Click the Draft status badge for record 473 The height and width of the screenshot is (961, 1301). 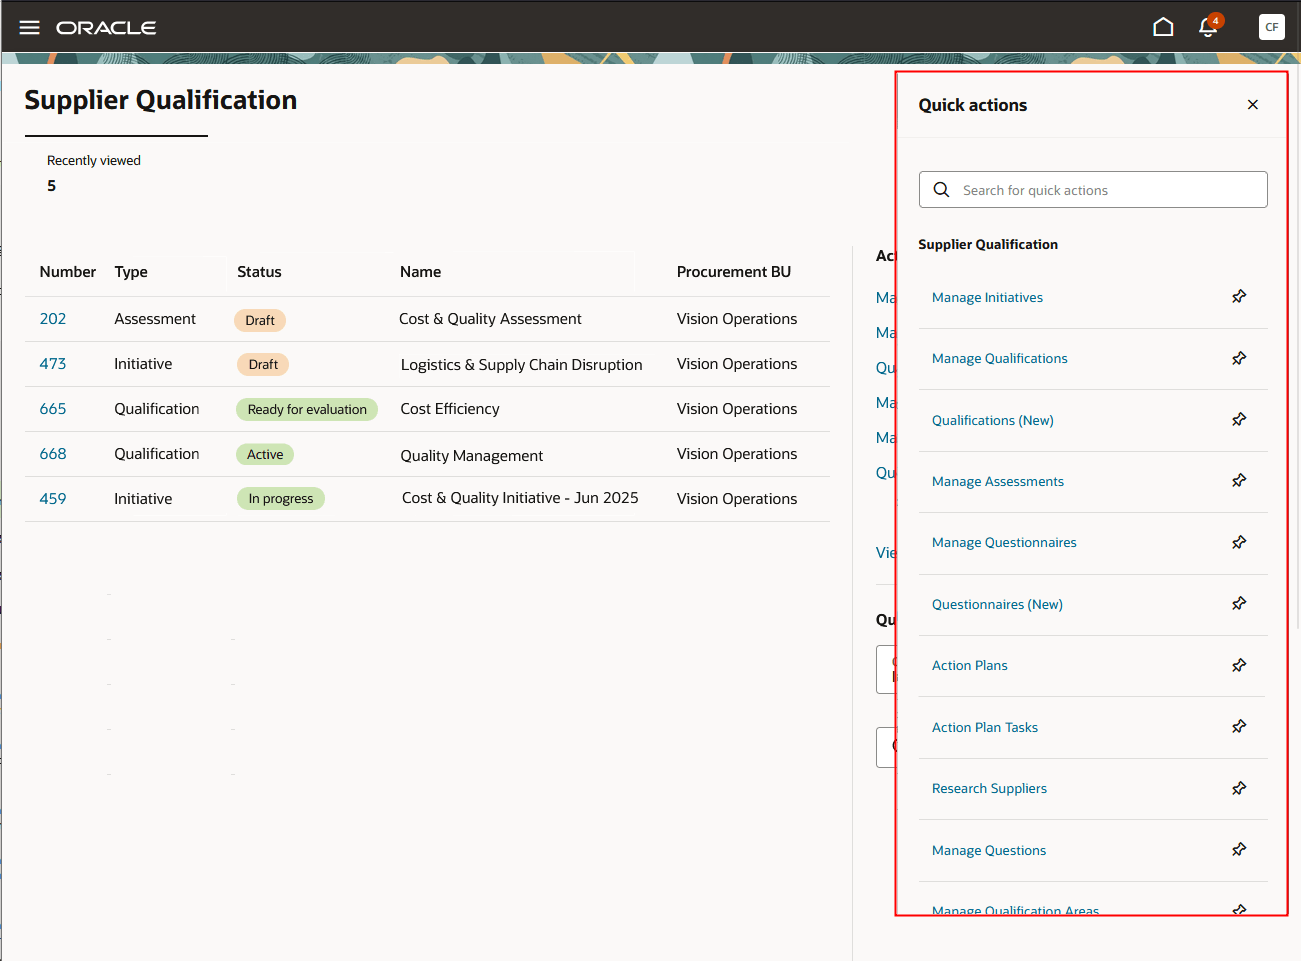point(263,364)
